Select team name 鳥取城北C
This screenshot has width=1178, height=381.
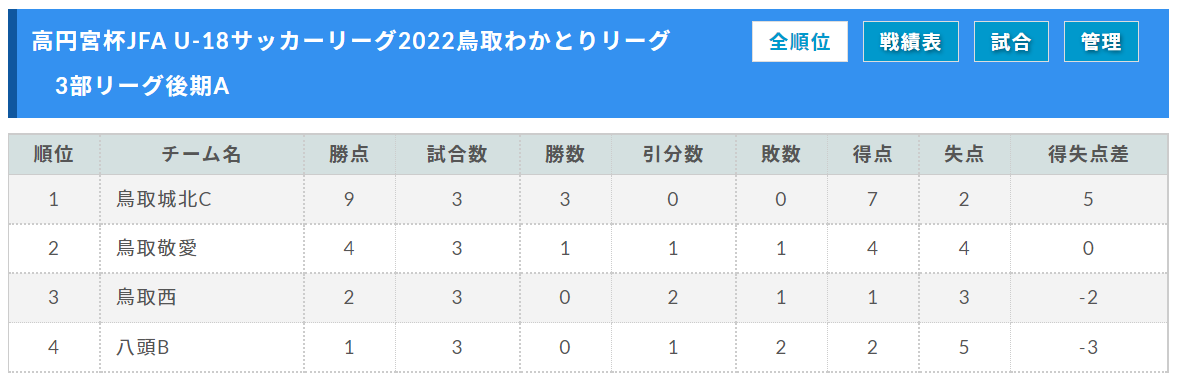(165, 199)
